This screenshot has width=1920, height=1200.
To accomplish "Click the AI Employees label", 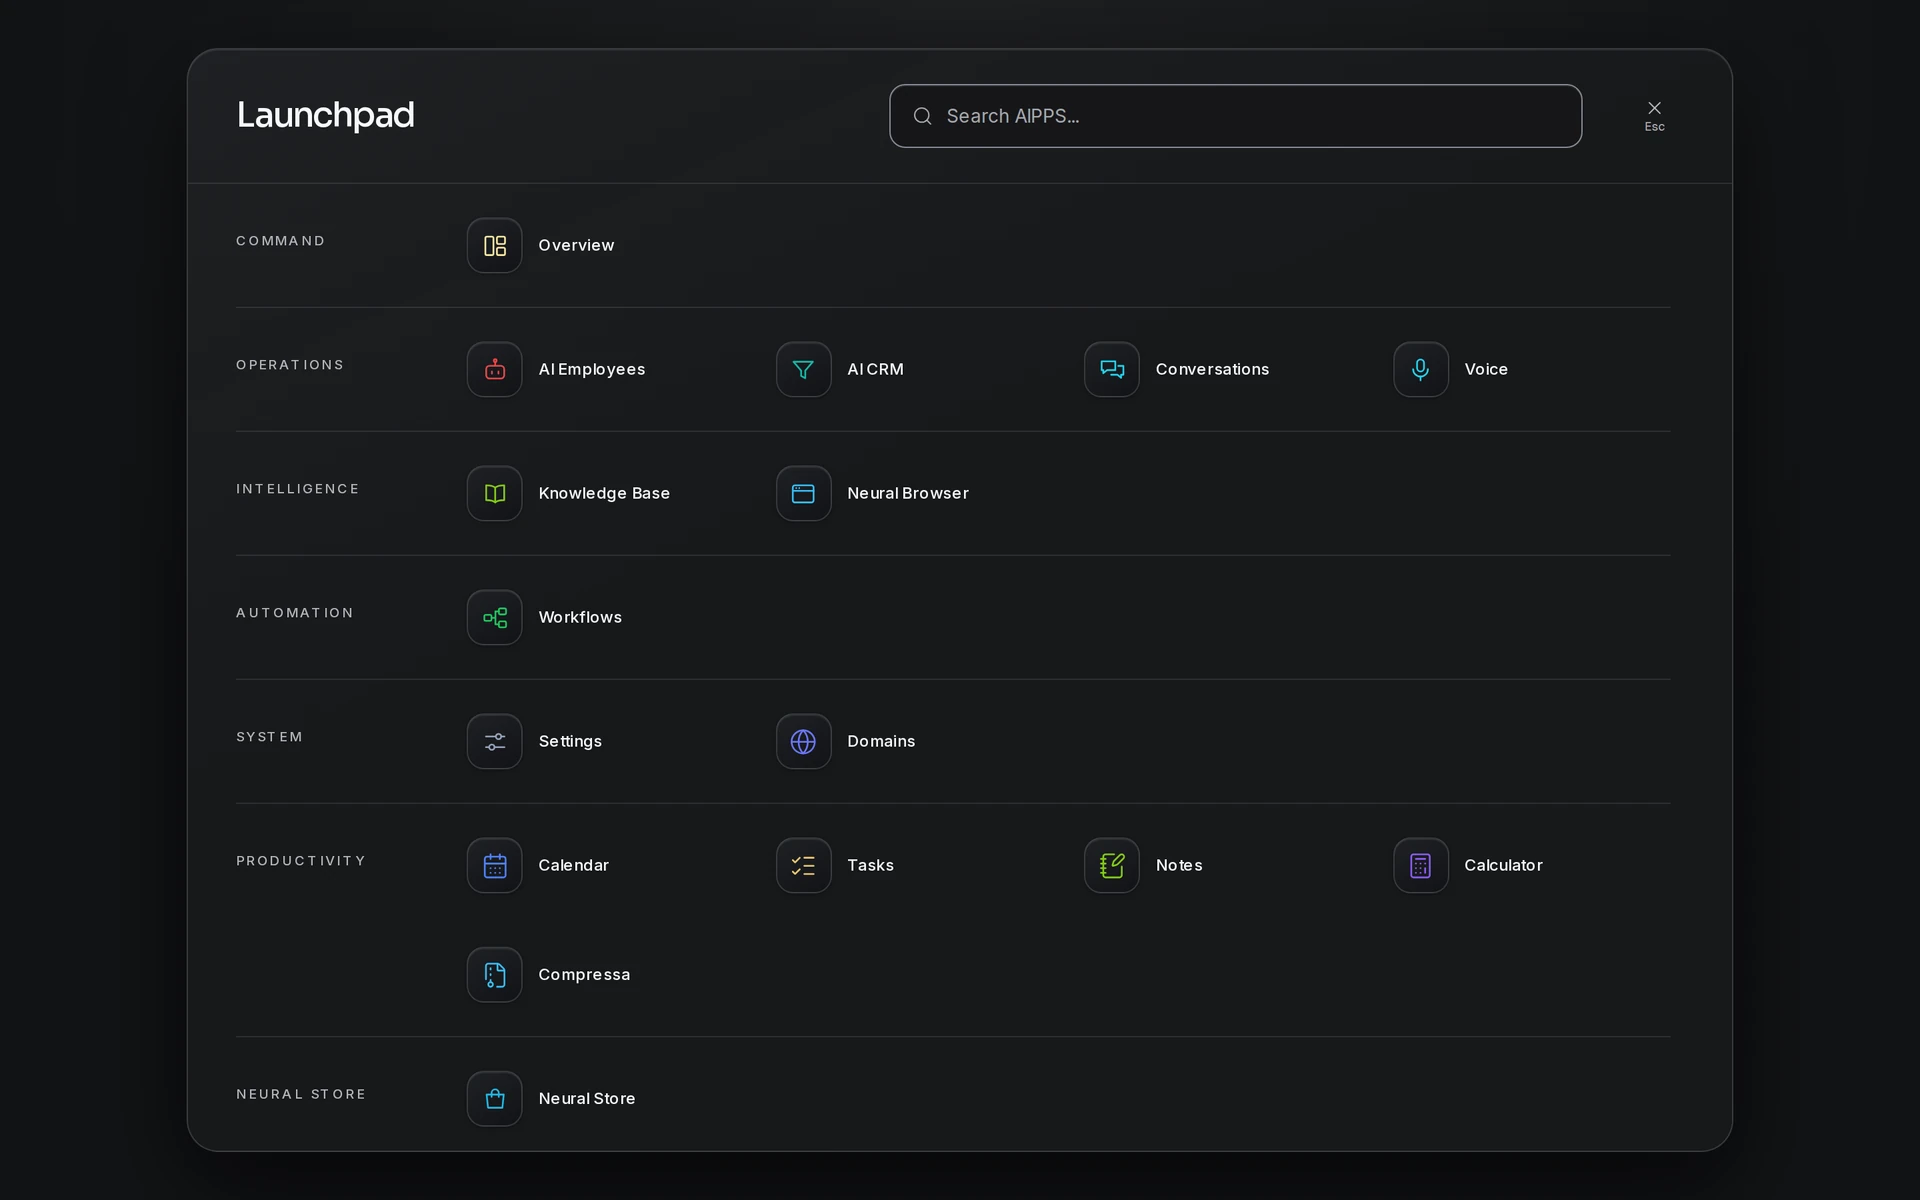I will pos(591,369).
